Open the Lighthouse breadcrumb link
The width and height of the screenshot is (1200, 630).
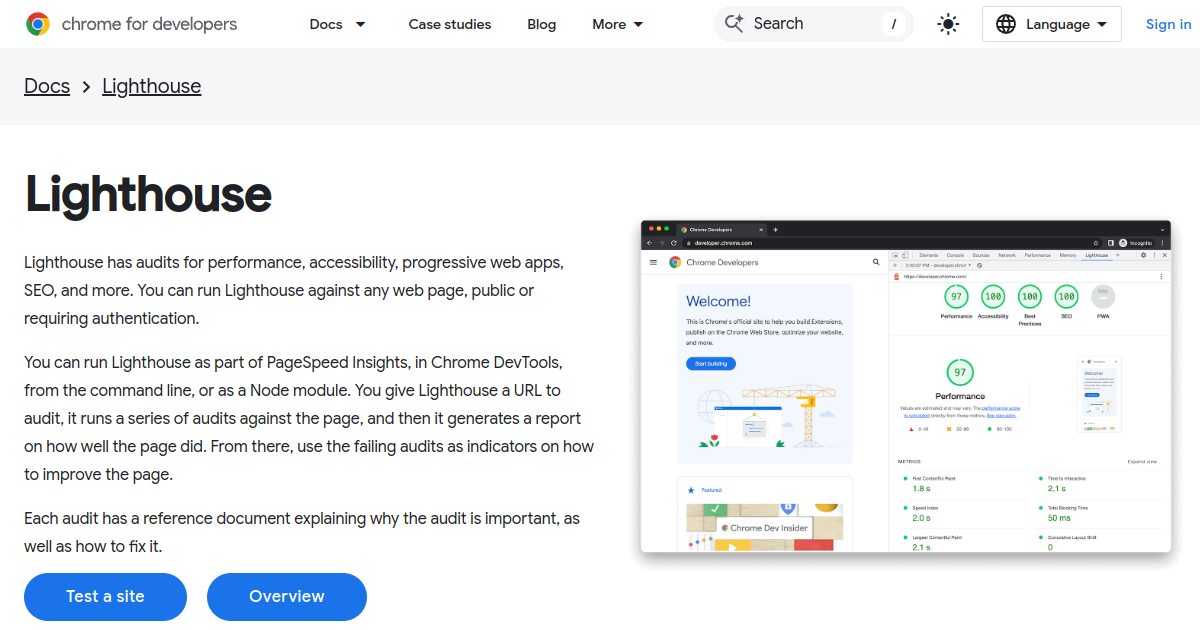152,86
